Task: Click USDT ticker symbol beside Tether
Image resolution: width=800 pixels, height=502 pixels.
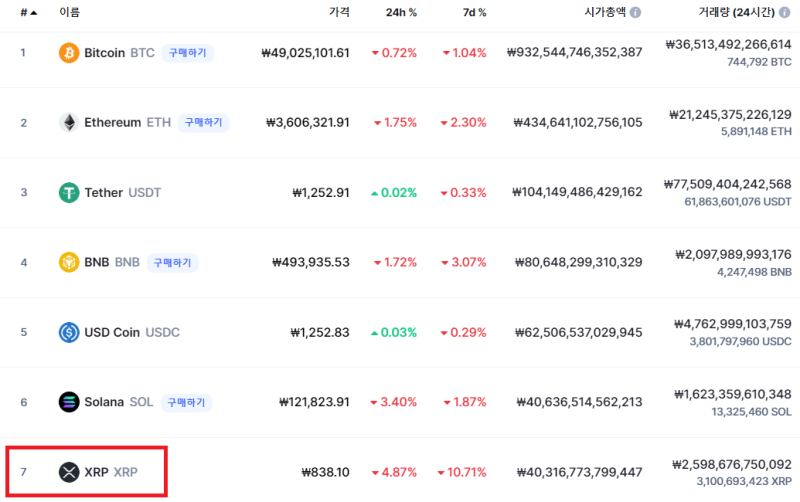Action: pos(144,192)
